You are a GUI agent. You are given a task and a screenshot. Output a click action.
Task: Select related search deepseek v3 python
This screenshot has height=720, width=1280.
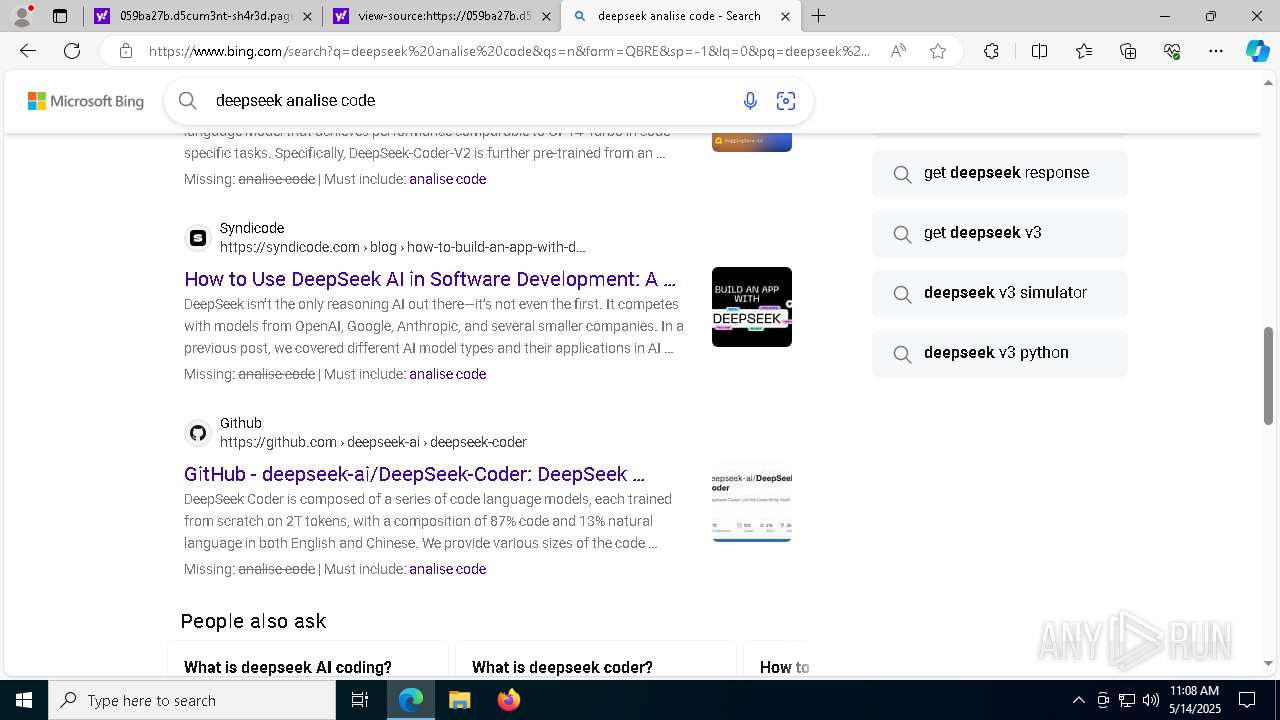[x=1000, y=353]
